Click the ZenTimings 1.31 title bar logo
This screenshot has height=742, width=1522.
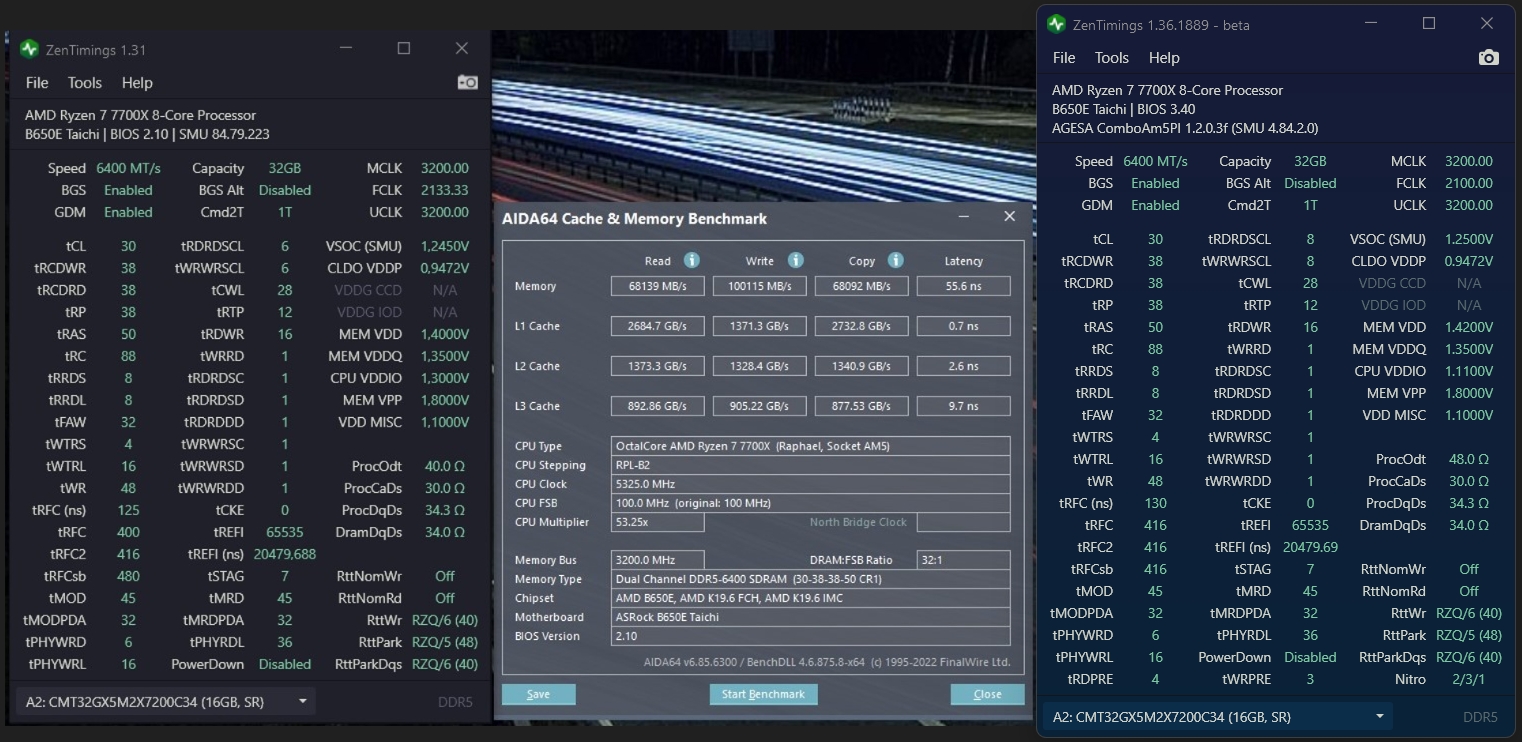click(x=29, y=49)
